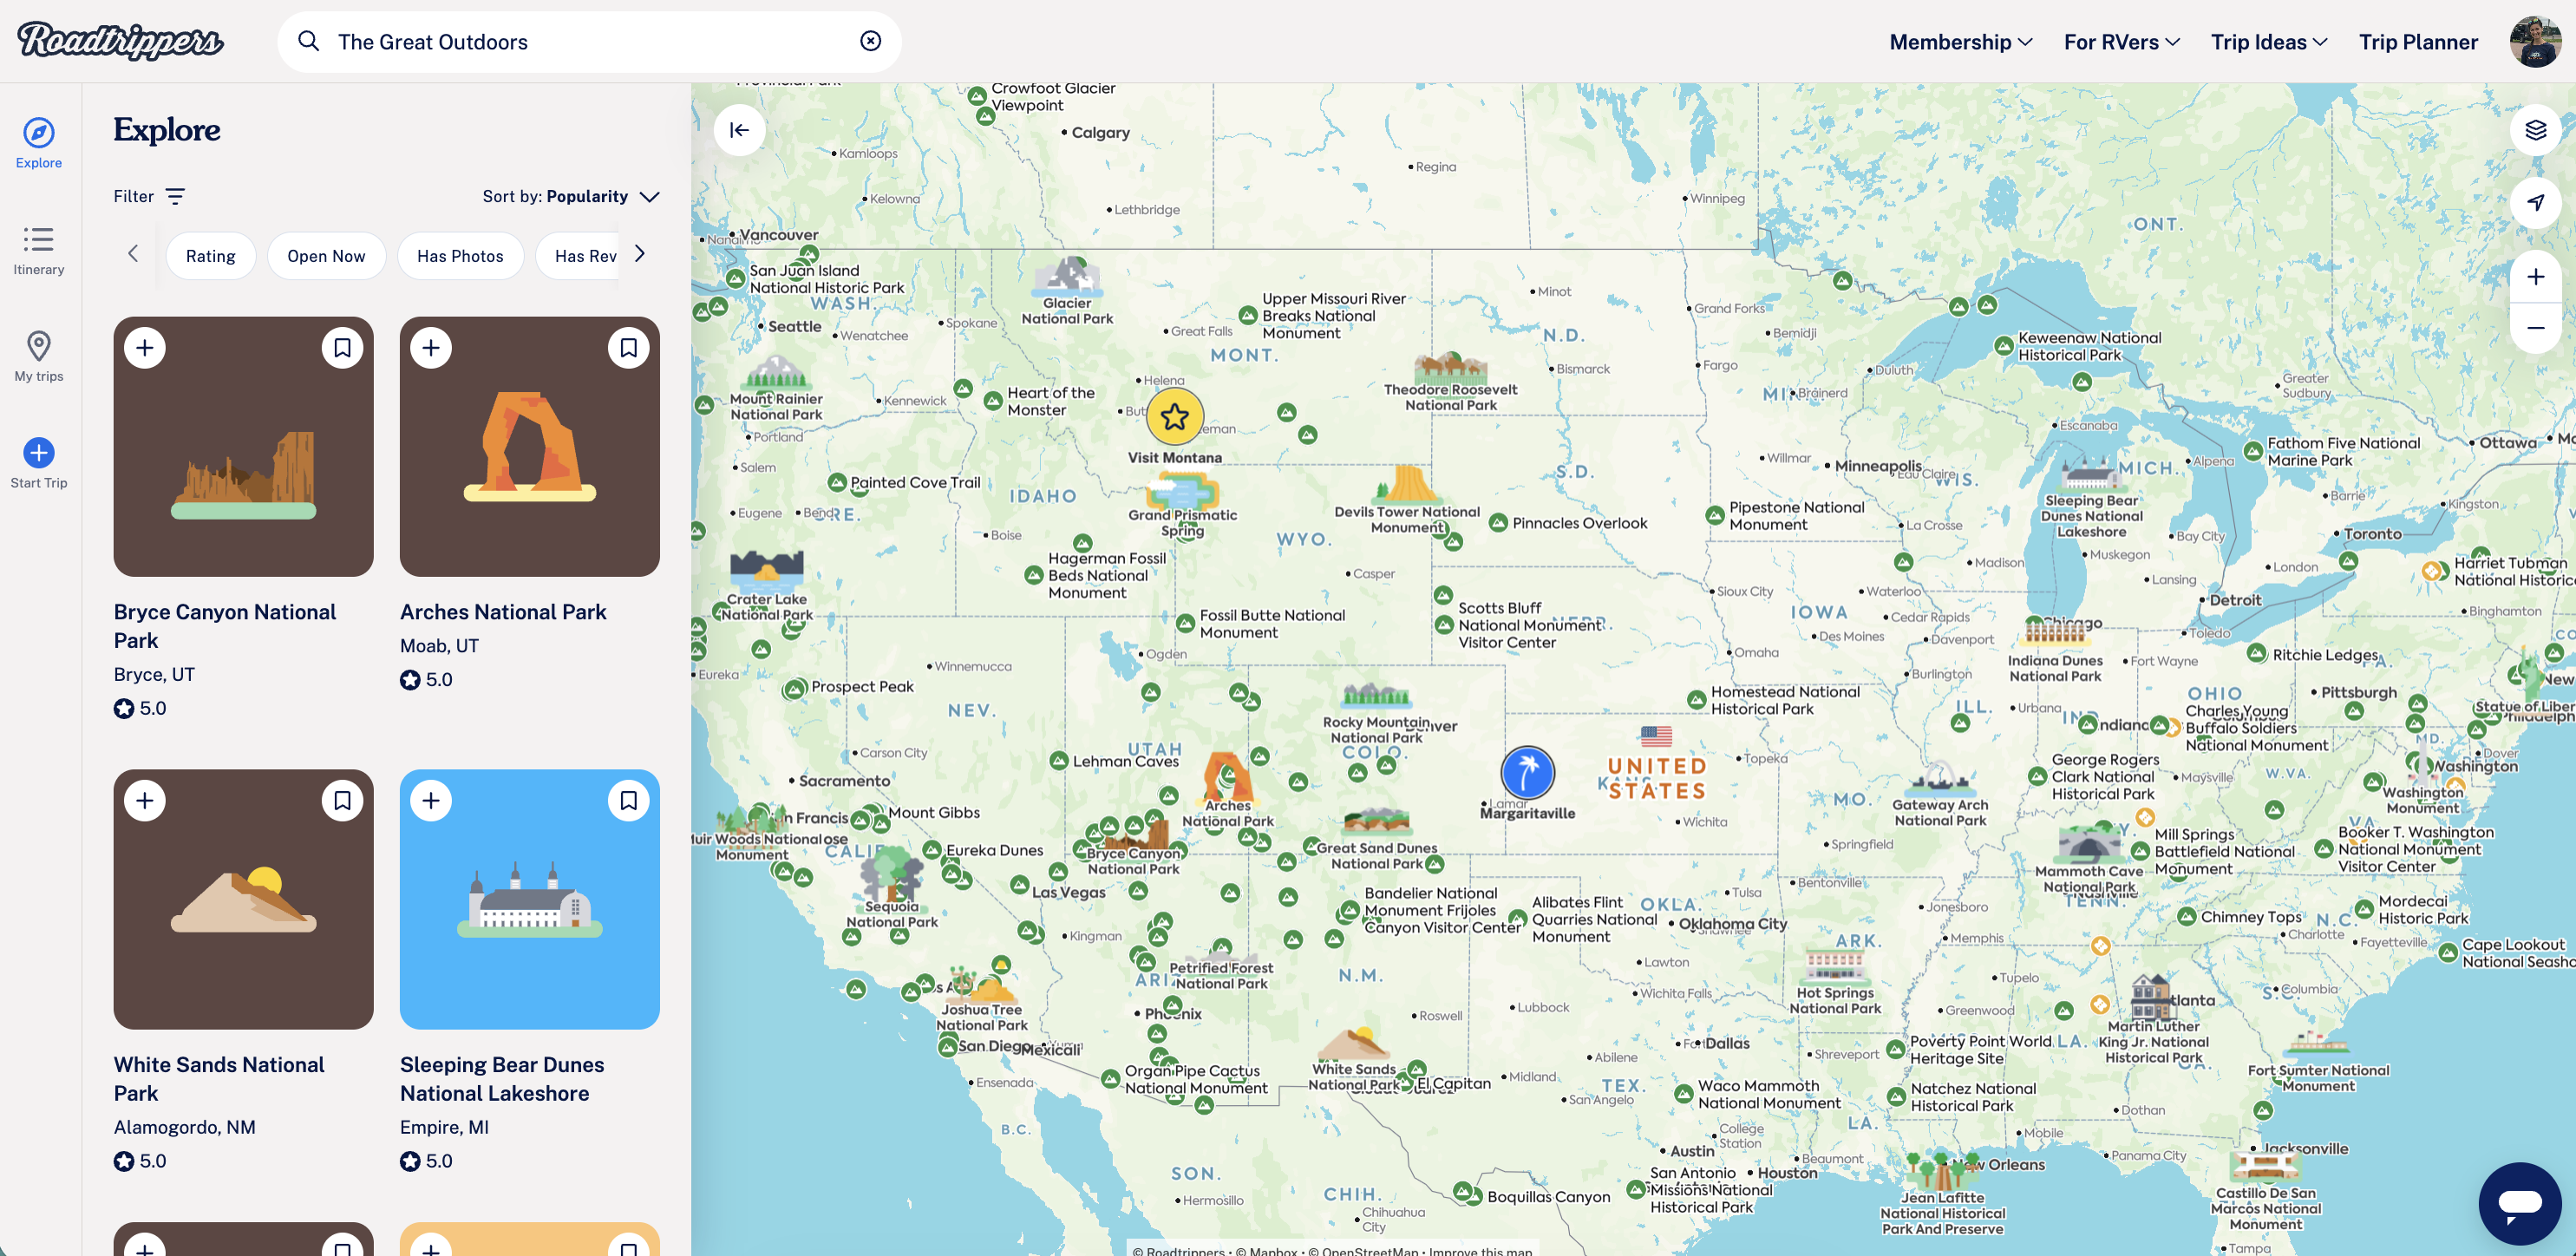
Task: Click the locate-me arrow icon
Action: pos(2534,202)
